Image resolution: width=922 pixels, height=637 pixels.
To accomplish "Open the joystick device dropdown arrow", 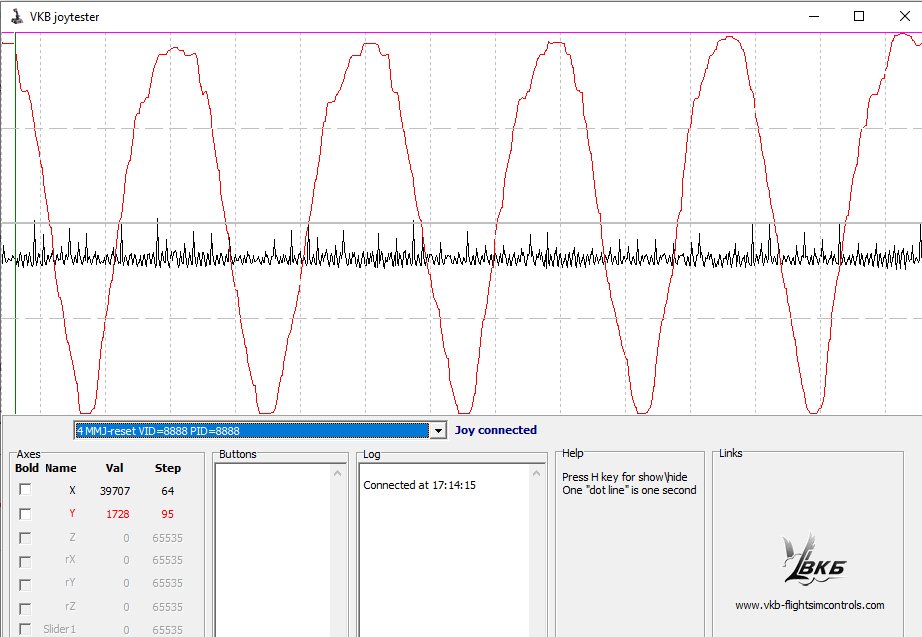I will (436, 431).
